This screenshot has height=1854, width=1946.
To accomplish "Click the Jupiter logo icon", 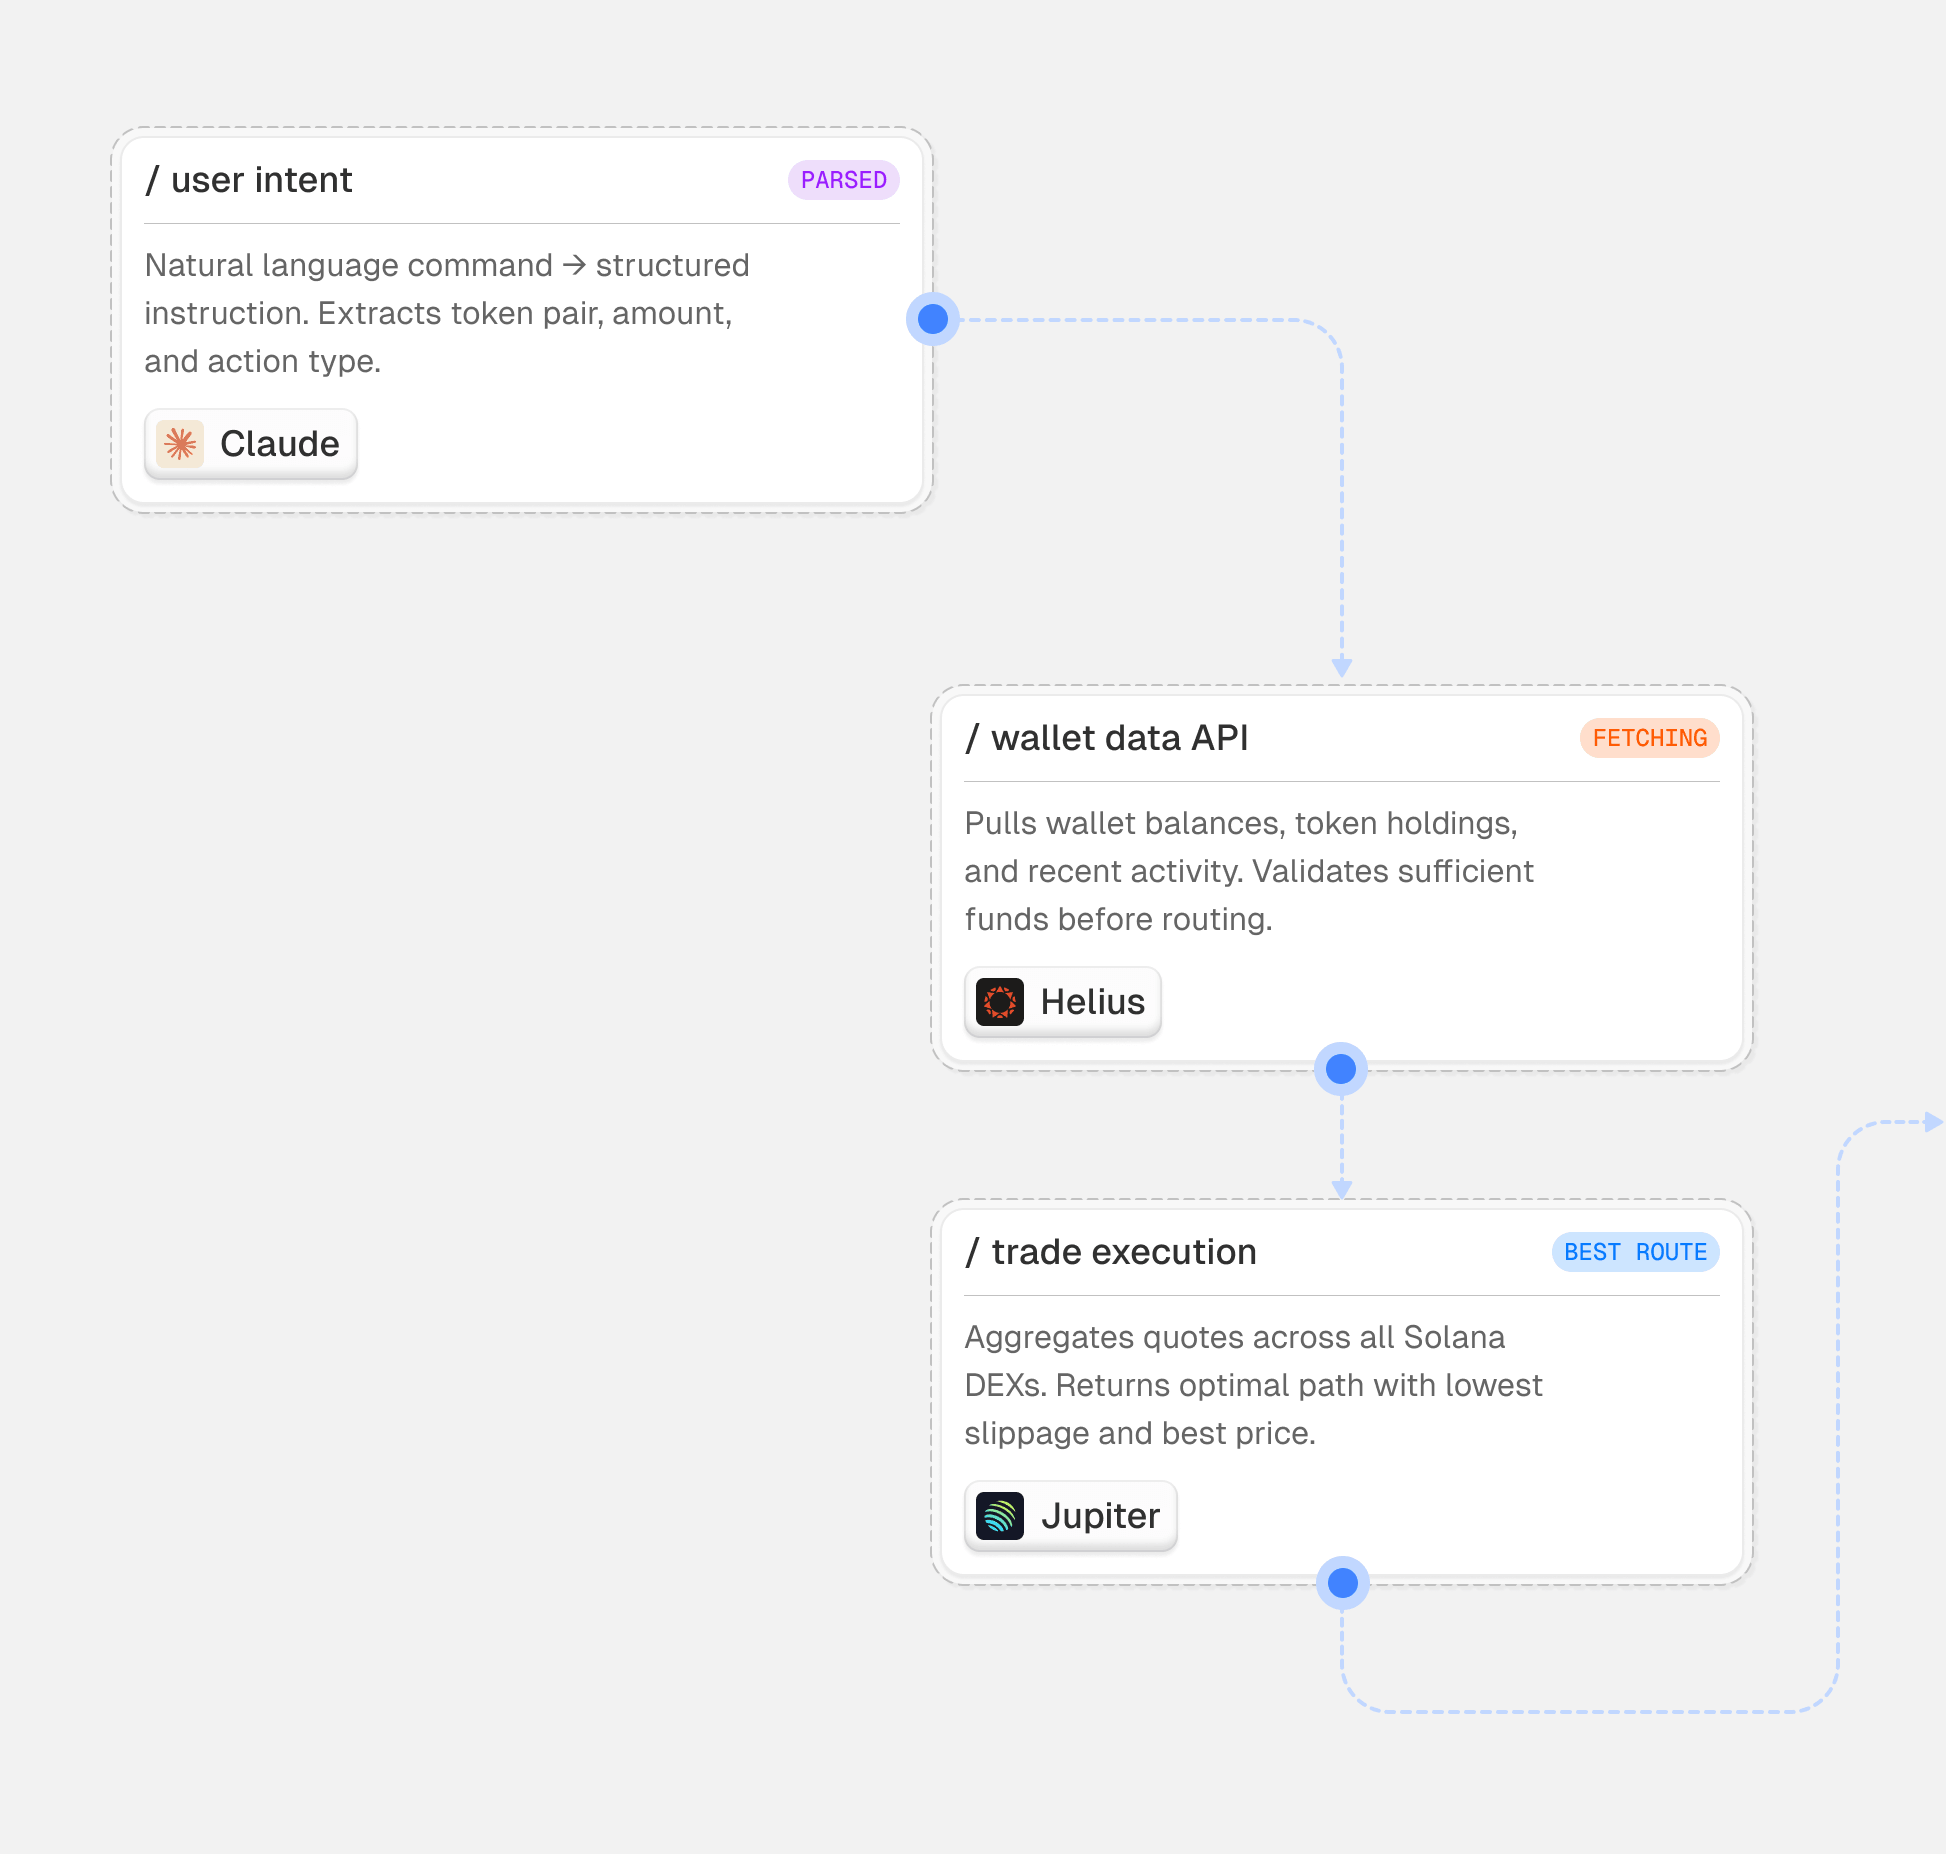I will pos(1000,1516).
